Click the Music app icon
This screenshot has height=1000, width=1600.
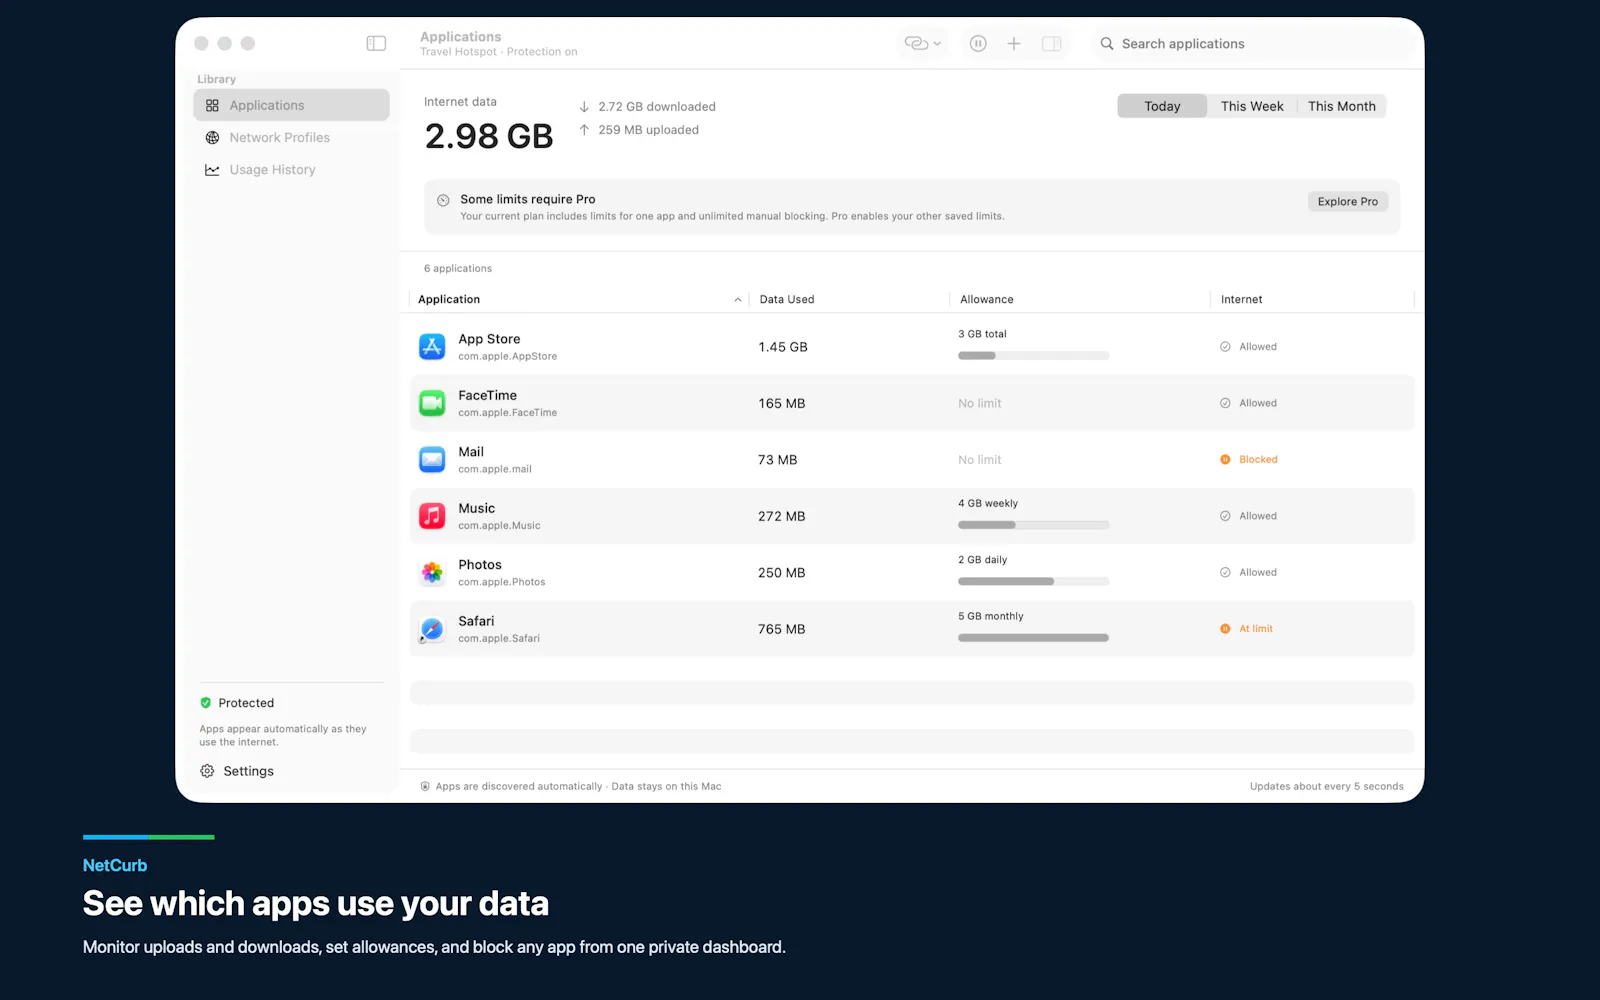(432, 516)
